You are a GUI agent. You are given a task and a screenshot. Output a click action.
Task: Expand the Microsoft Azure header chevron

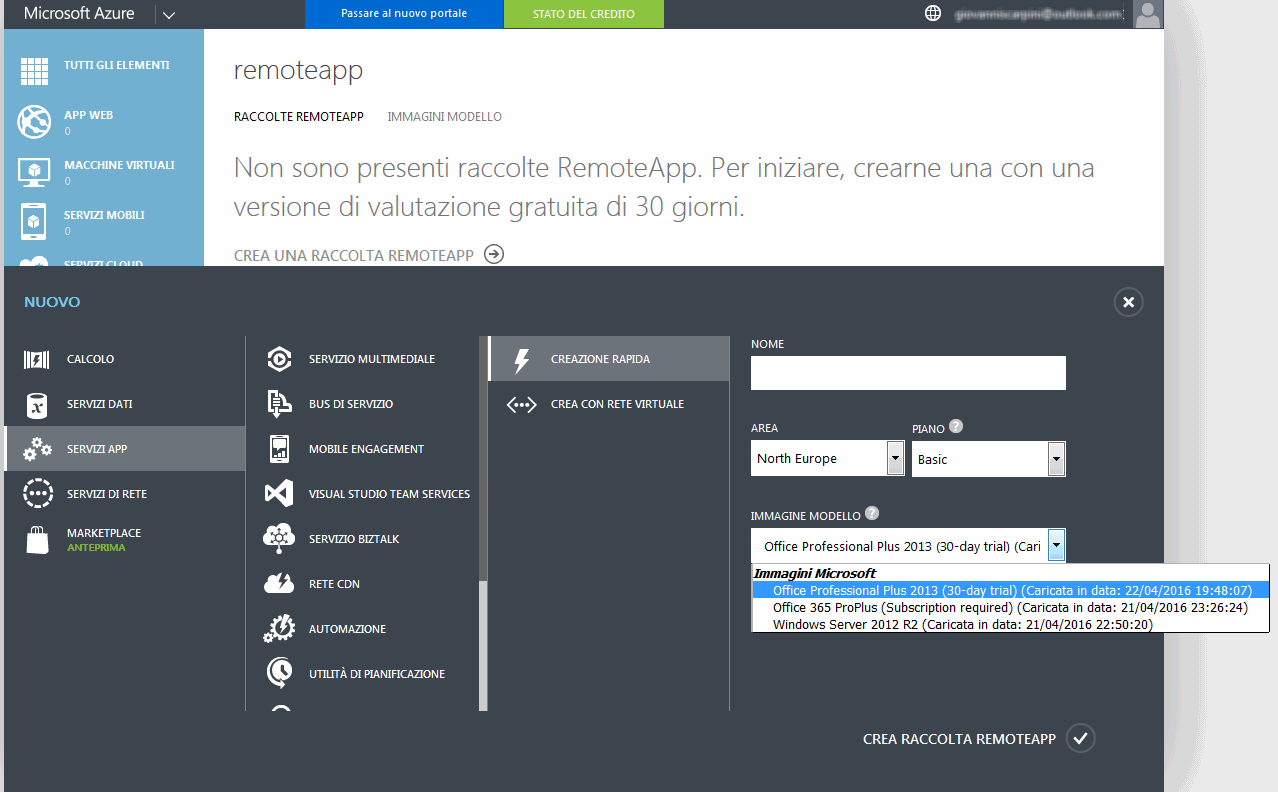pos(167,15)
